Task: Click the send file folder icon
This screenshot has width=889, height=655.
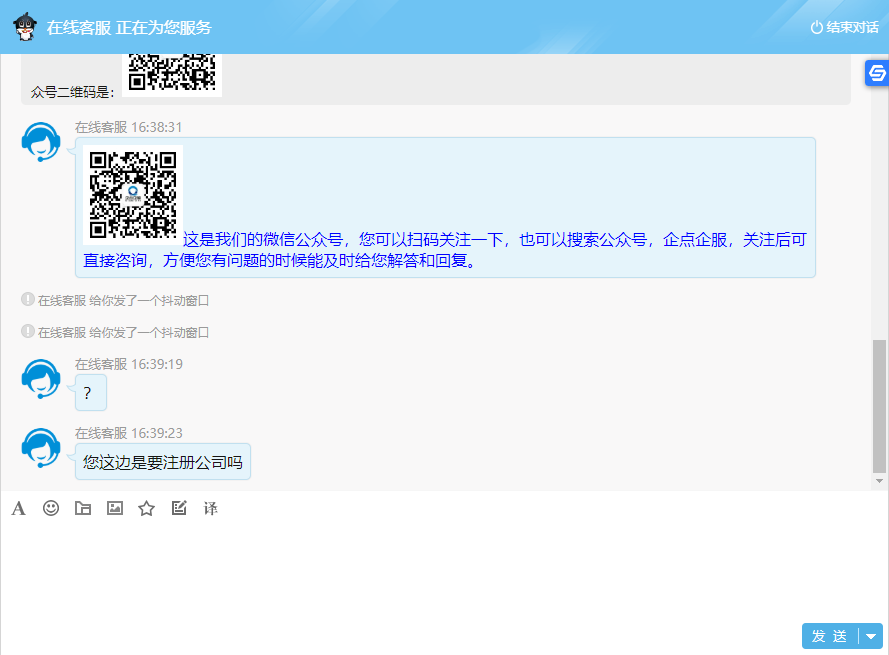Action: click(x=82, y=508)
